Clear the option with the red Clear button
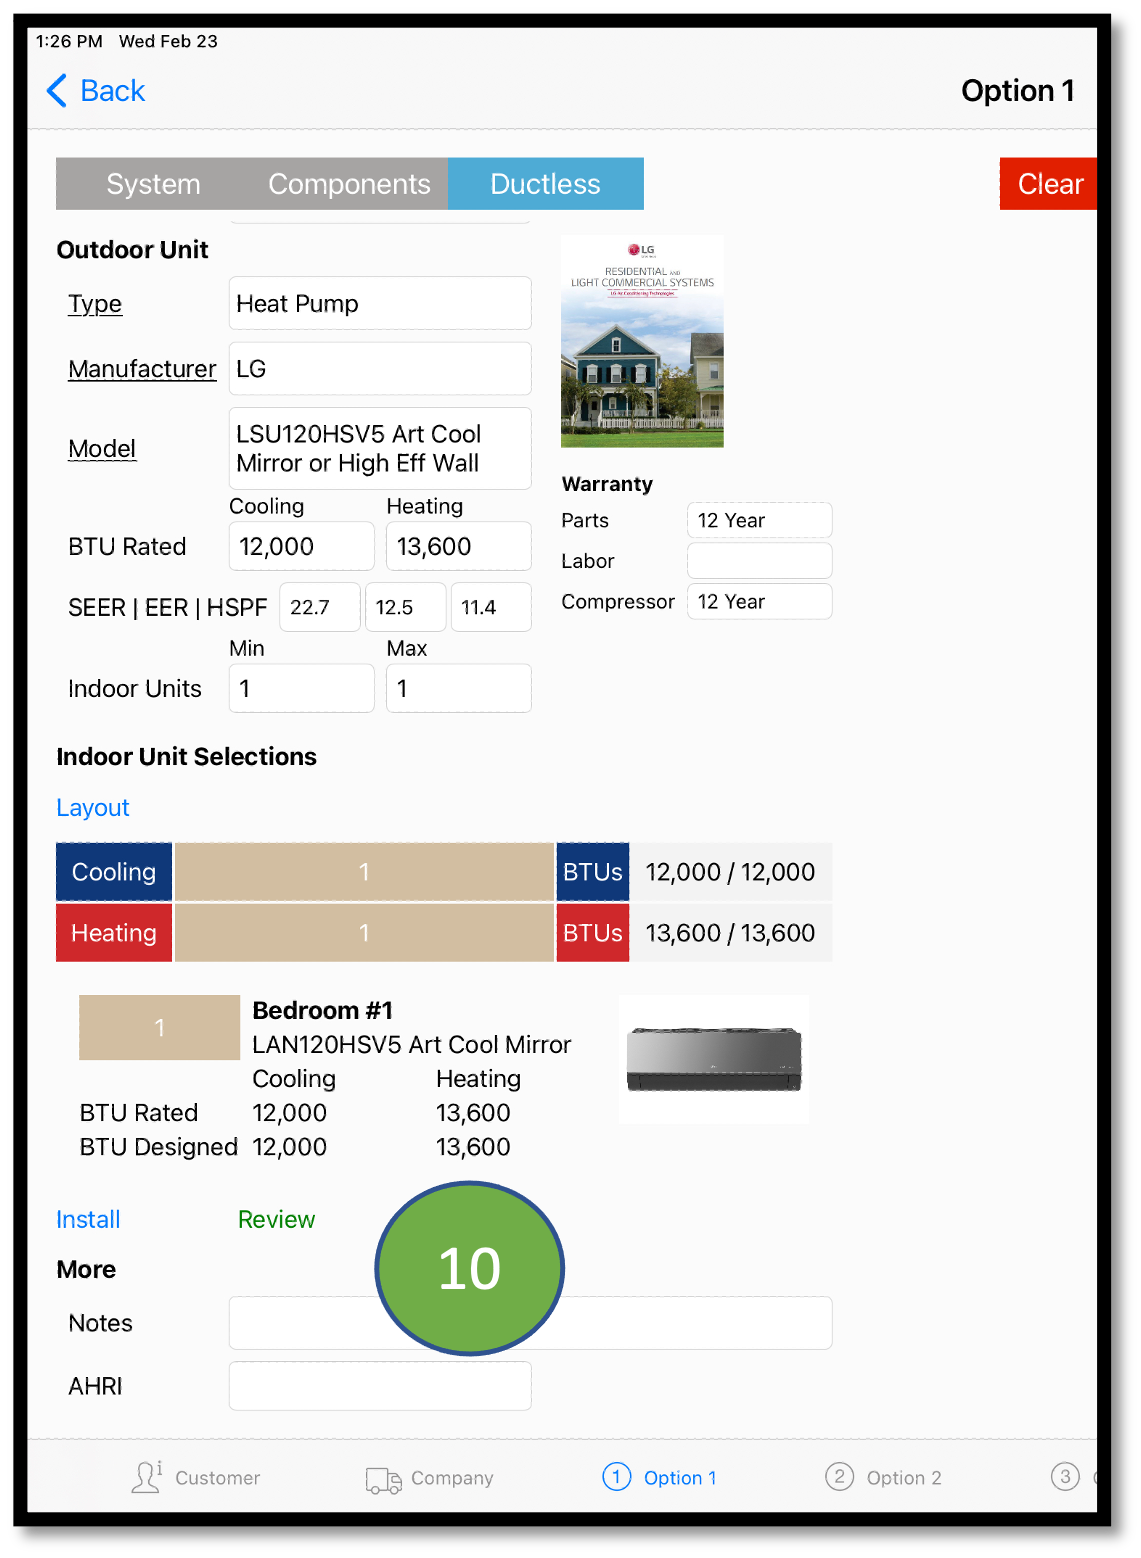This screenshot has height=1558, width=1141. (x=1049, y=184)
